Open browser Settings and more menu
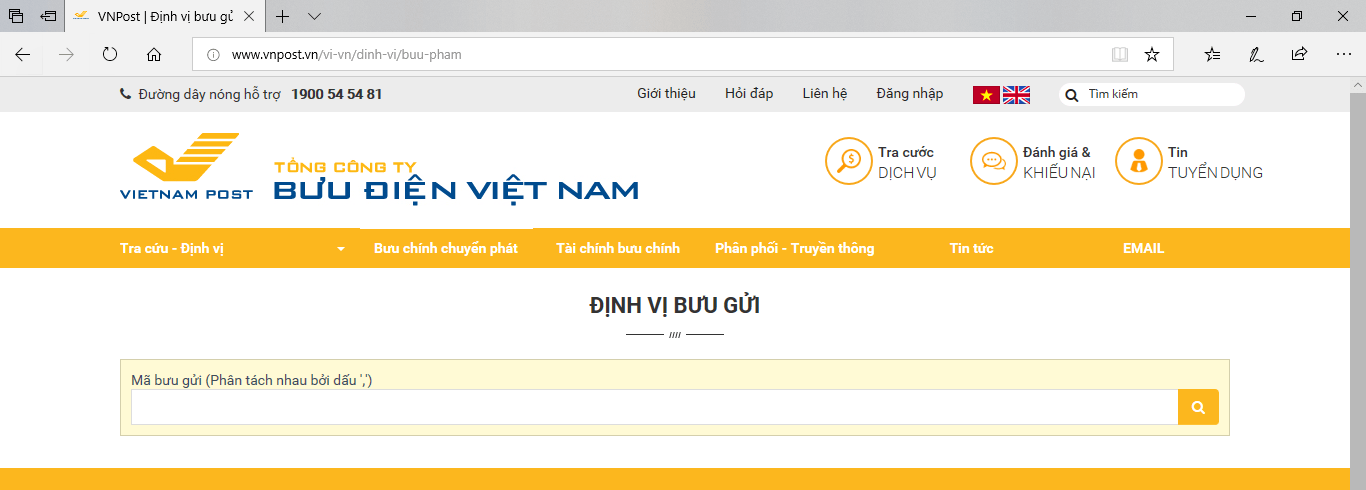This screenshot has height=490, width=1366. pos(1342,54)
